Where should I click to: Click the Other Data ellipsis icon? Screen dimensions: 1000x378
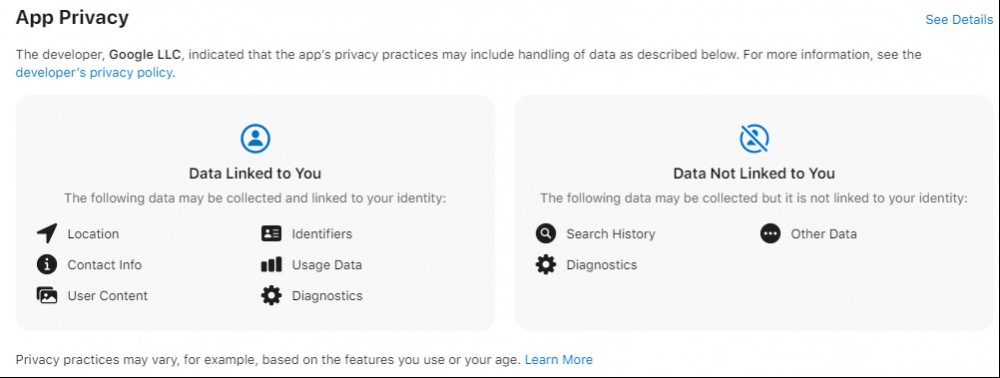pyautogui.click(x=770, y=234)
